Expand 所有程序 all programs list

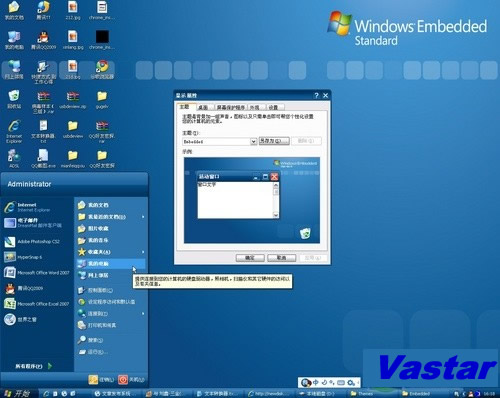click(x=34, y=366)
